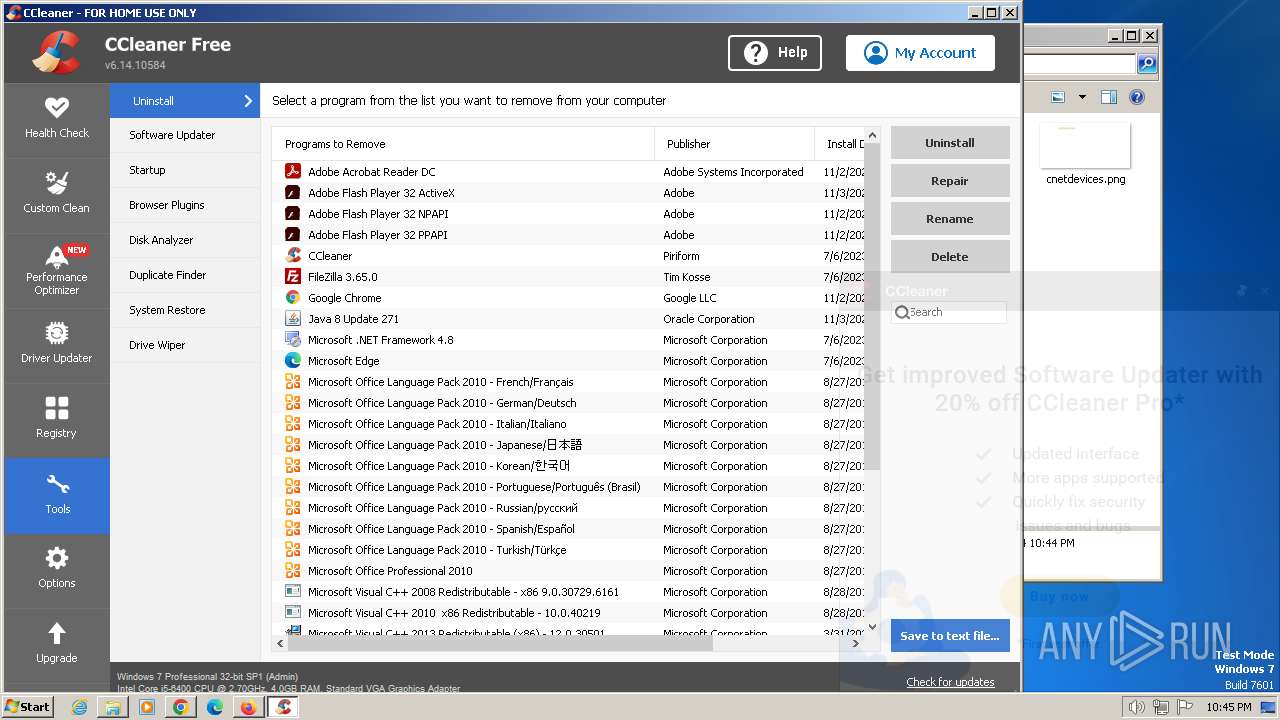The height and width of the screenshot is (720, 1280).
Task: Select the CCleaner program list icon
Action: tap(293, 256)
